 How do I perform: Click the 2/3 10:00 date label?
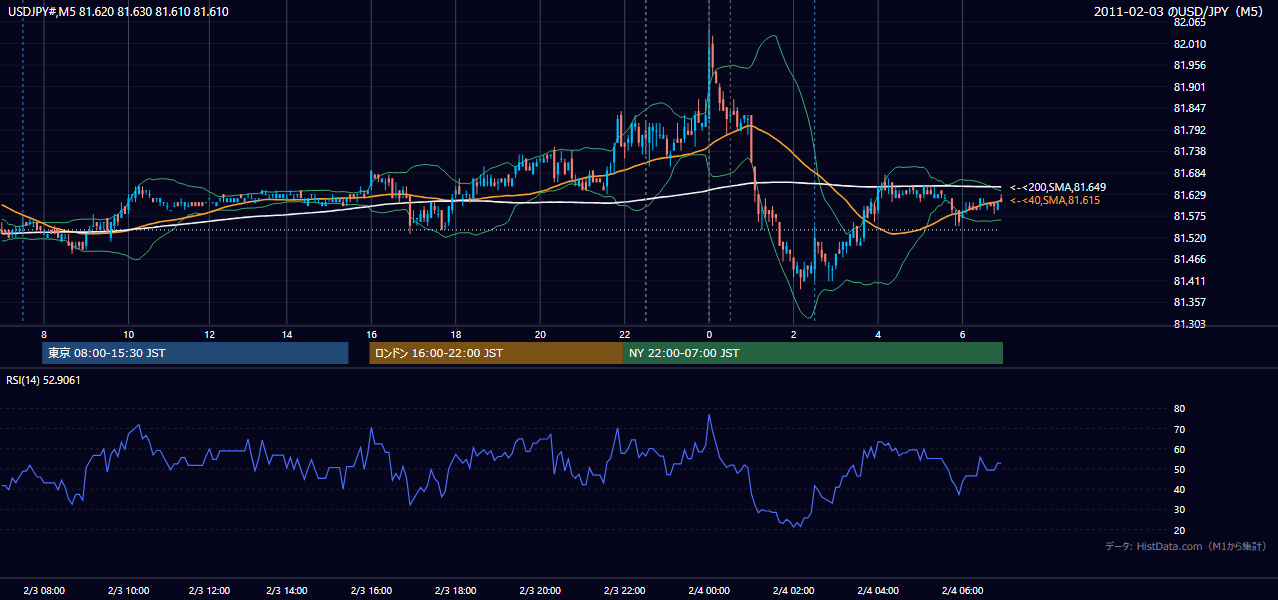[x=129, y=590]
